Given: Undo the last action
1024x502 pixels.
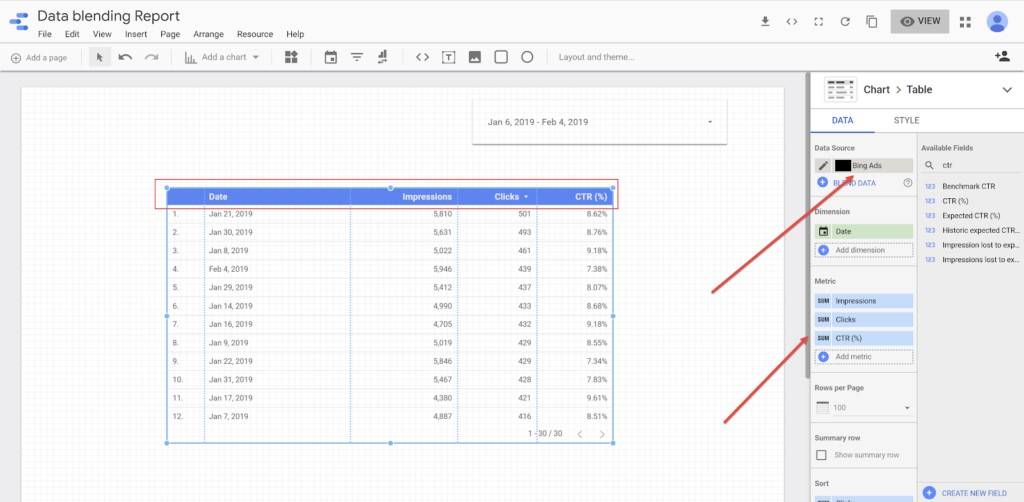Looking at the screenshot, I should coord(125,57).
